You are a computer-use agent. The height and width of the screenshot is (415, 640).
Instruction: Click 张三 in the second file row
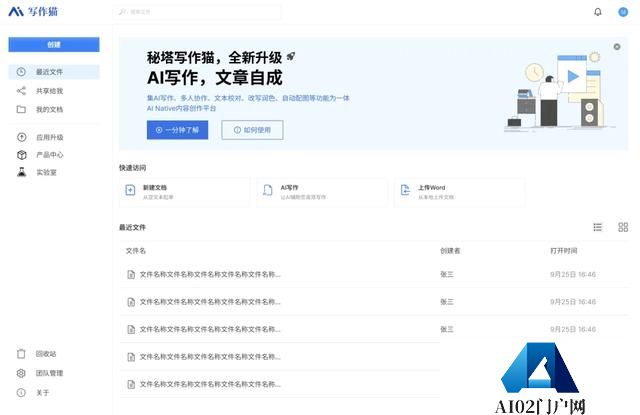pyautogui.click(x=447, y=302)
